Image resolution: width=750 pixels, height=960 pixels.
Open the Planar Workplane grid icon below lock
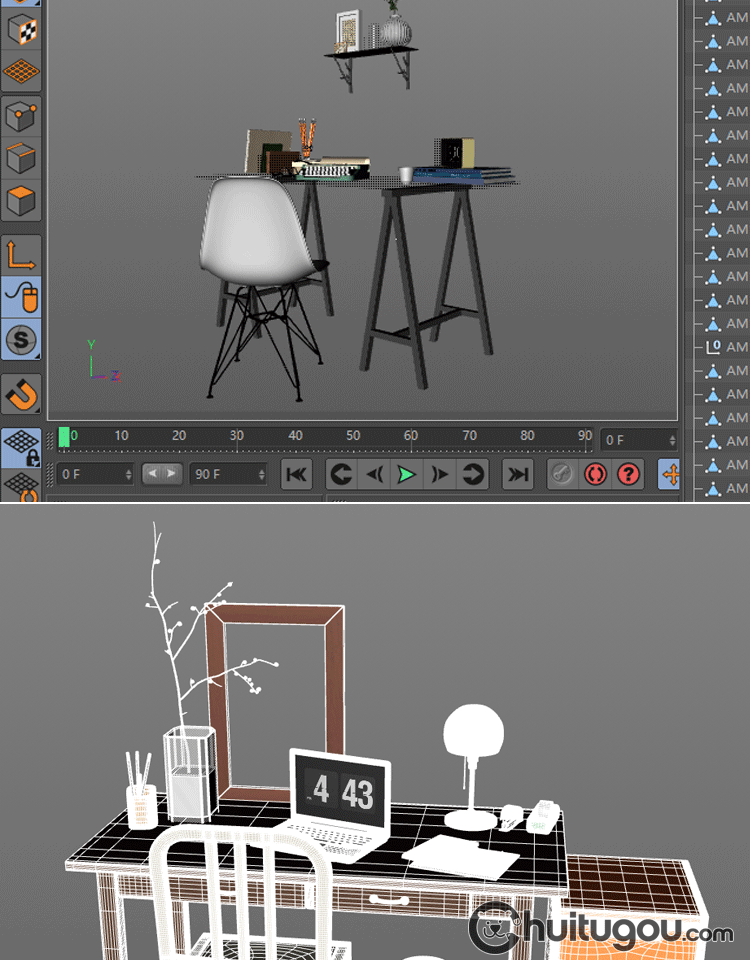21,486
